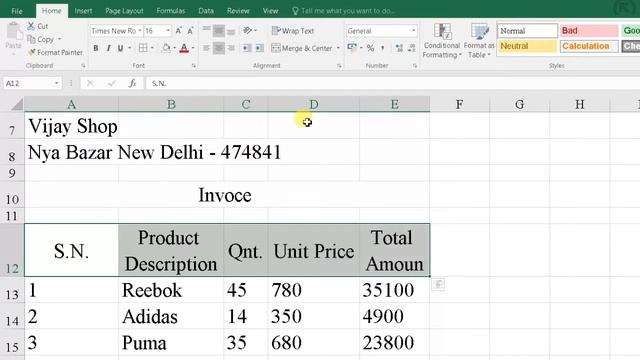This screenshot has width=640, height=360.
Task: Switch to the Formulas tab
Action: (171, 11)
